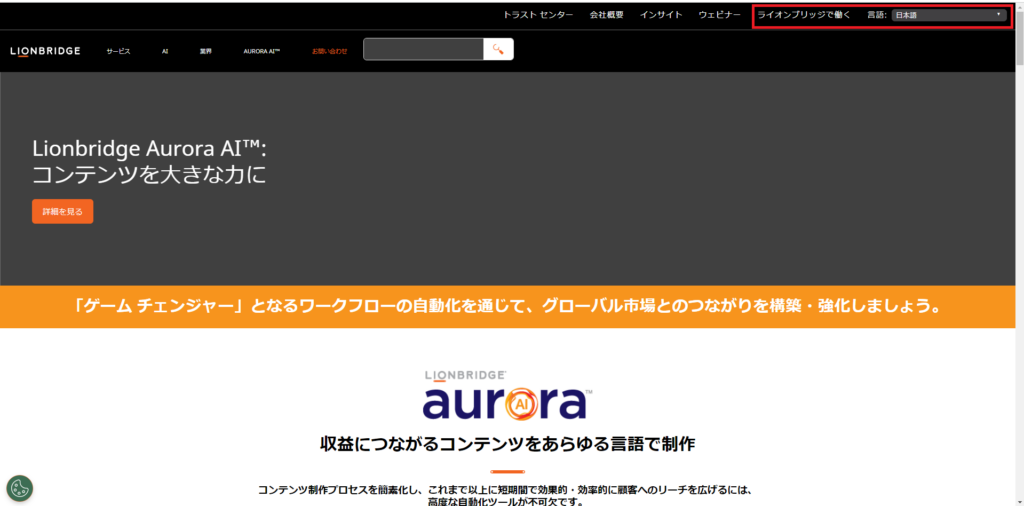Viewport: 1024px width, 506px height.
Task: Open the サービス menu
Action: click(118, 51)
